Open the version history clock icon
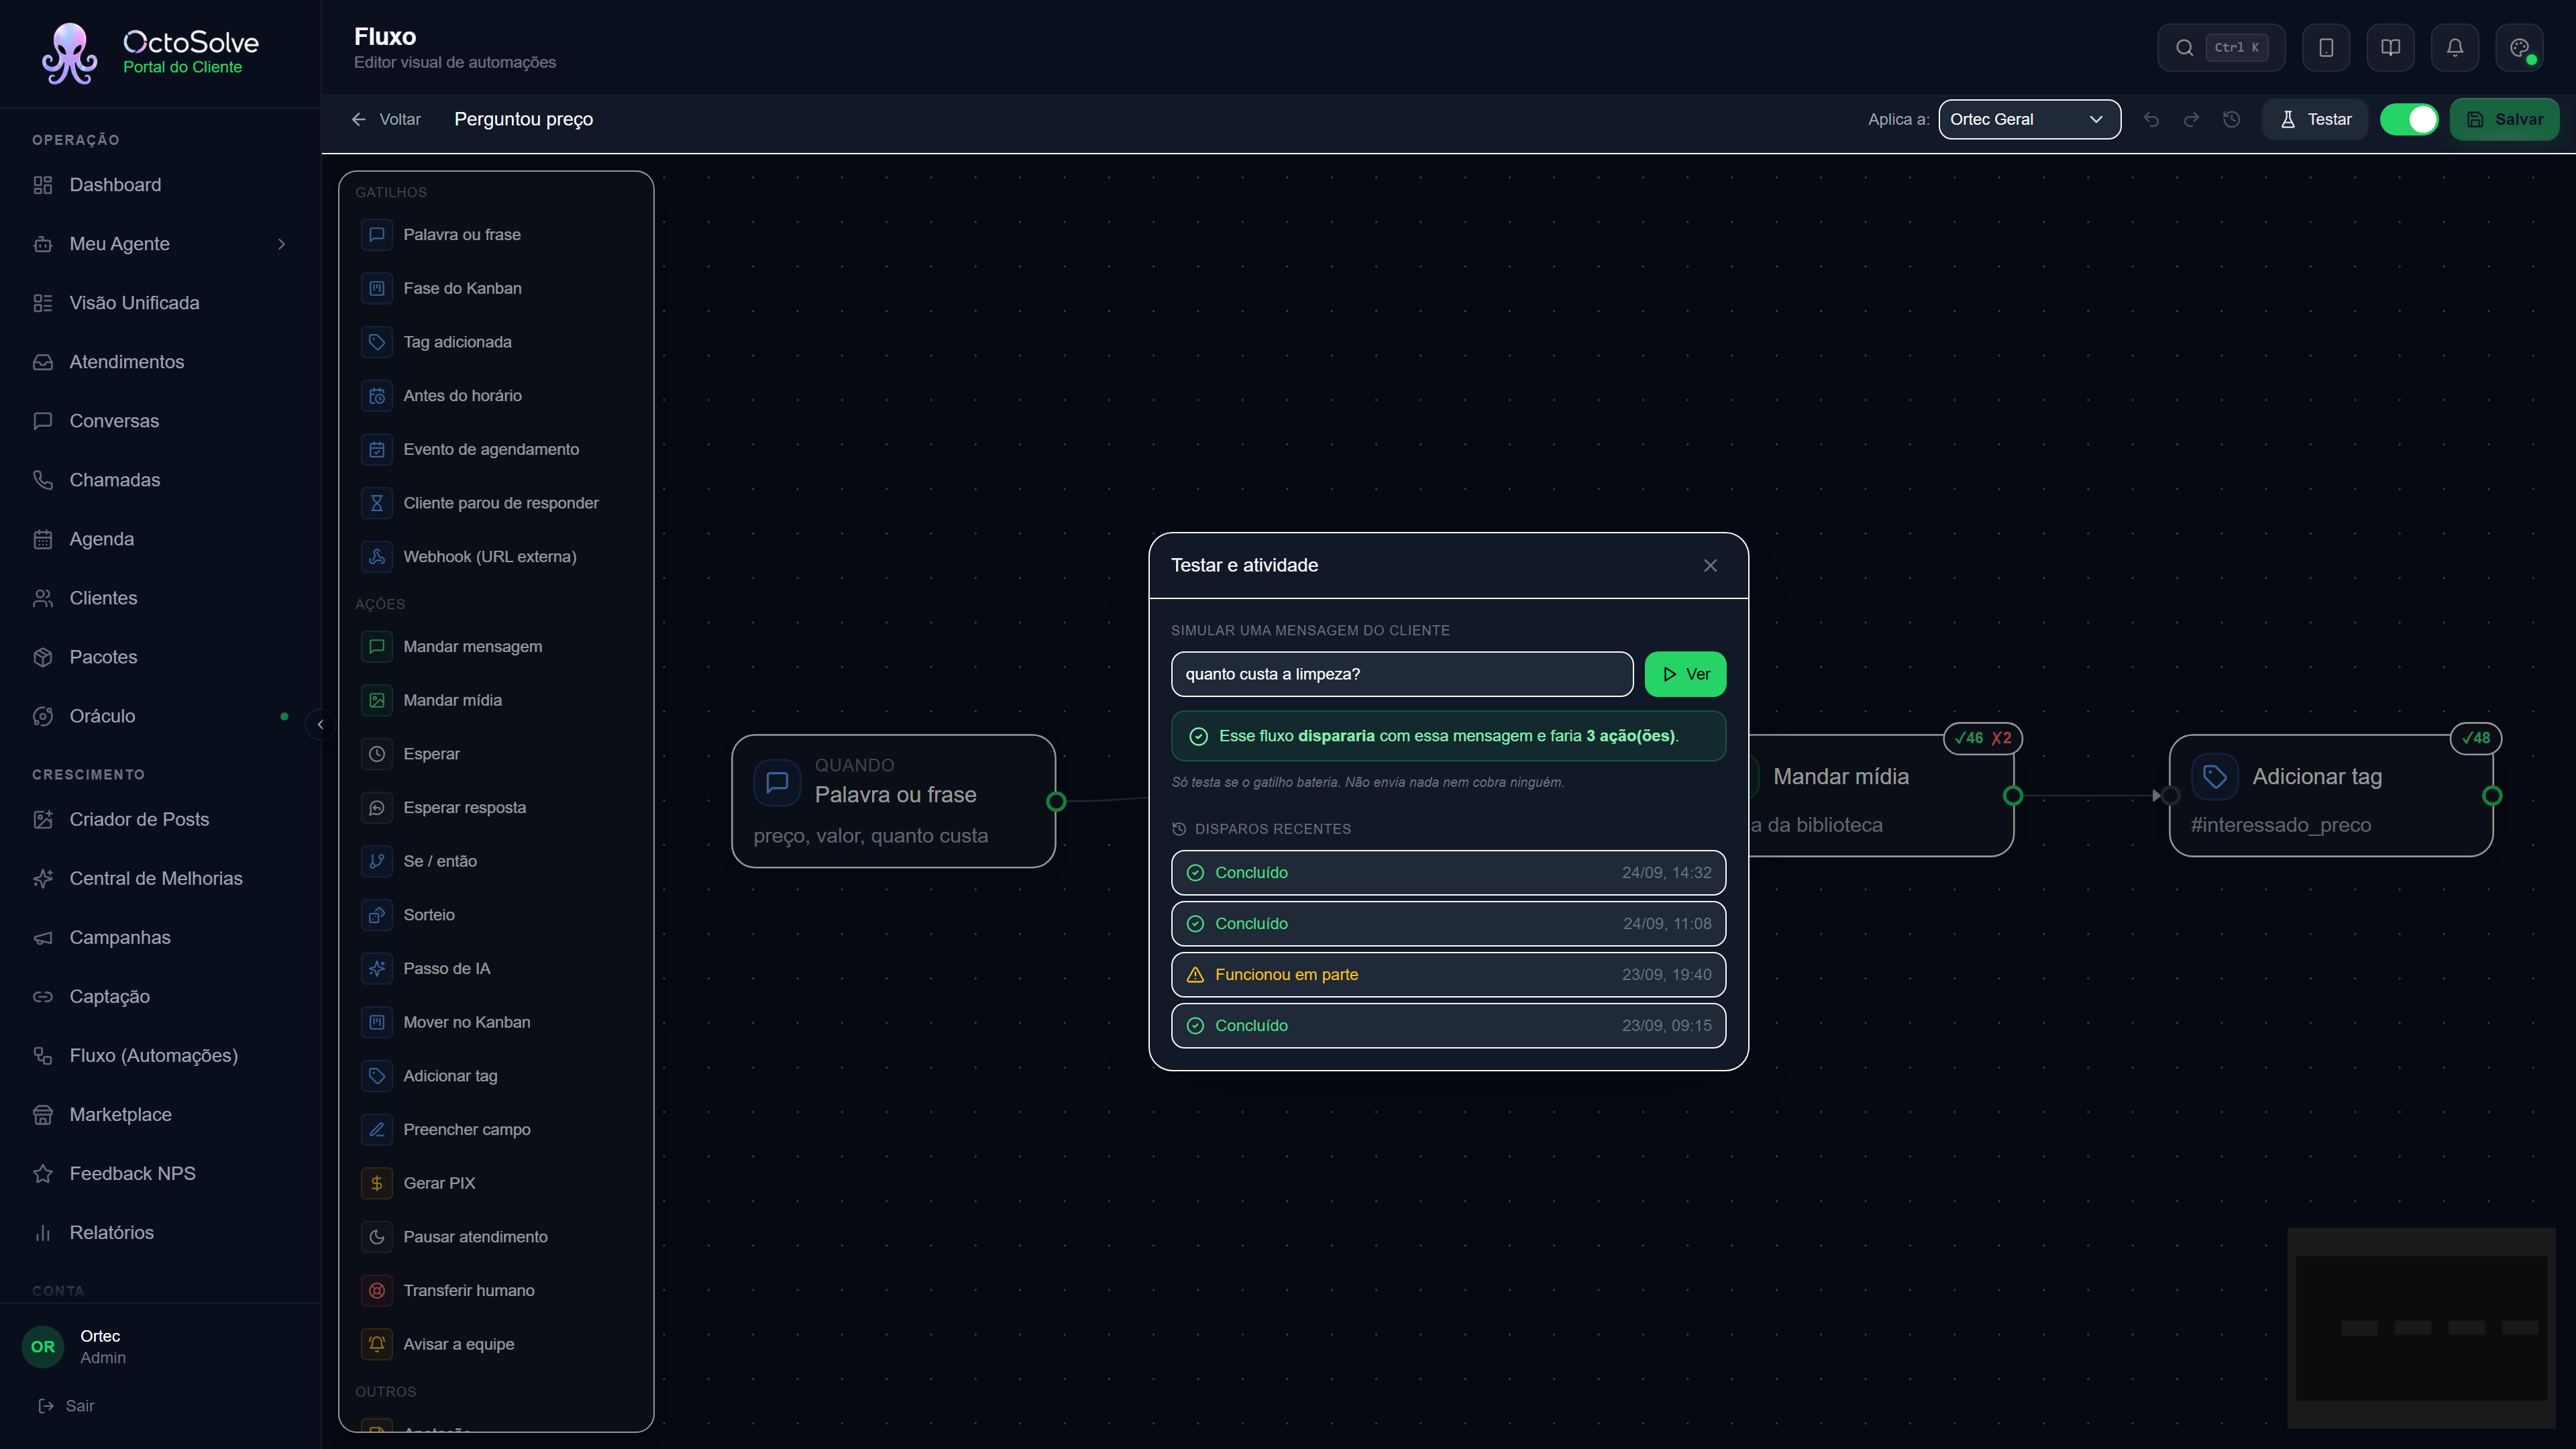 (2231, 119)
